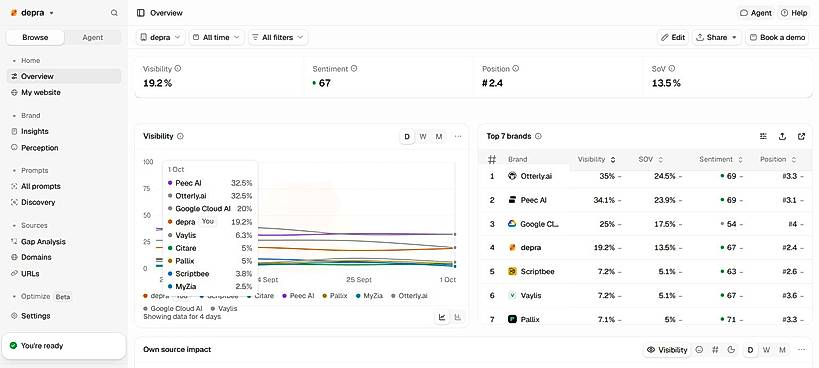Click the info icon beside Top 7 brands
The image size is (819, 368).
539,136
